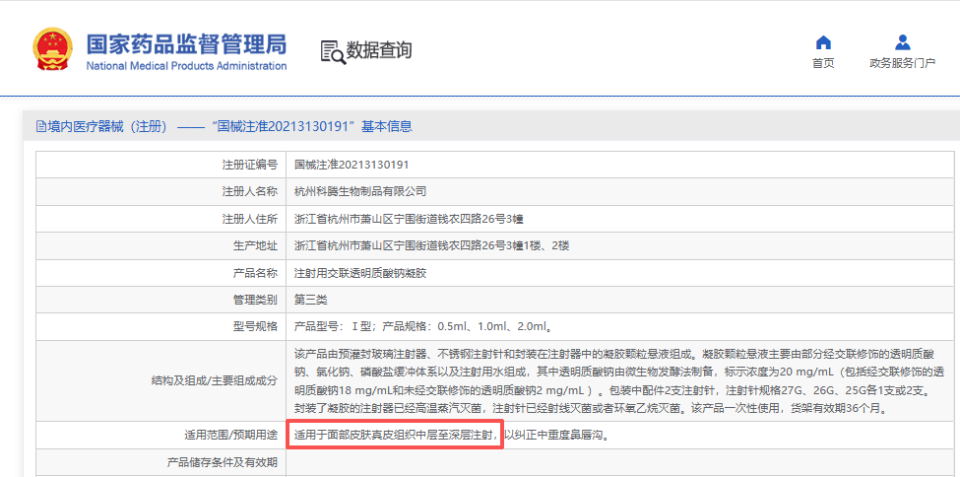Click the 第三类 management category value
Screen dimensions: 960x477
tap(310, 299)
